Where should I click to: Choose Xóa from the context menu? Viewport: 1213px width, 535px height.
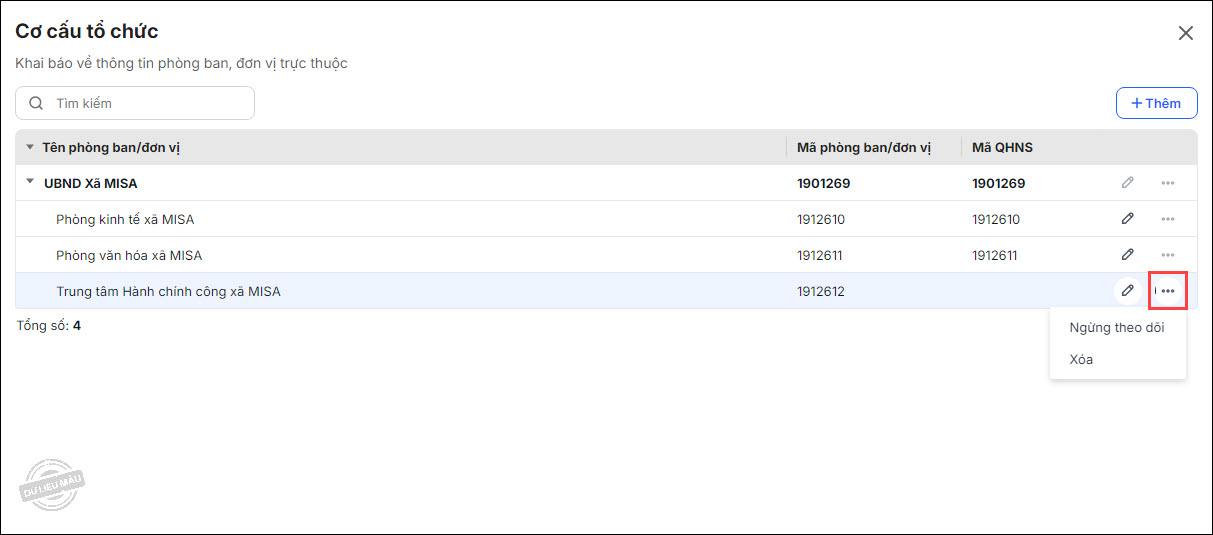pyautogui.click(x=1081, y=359)
